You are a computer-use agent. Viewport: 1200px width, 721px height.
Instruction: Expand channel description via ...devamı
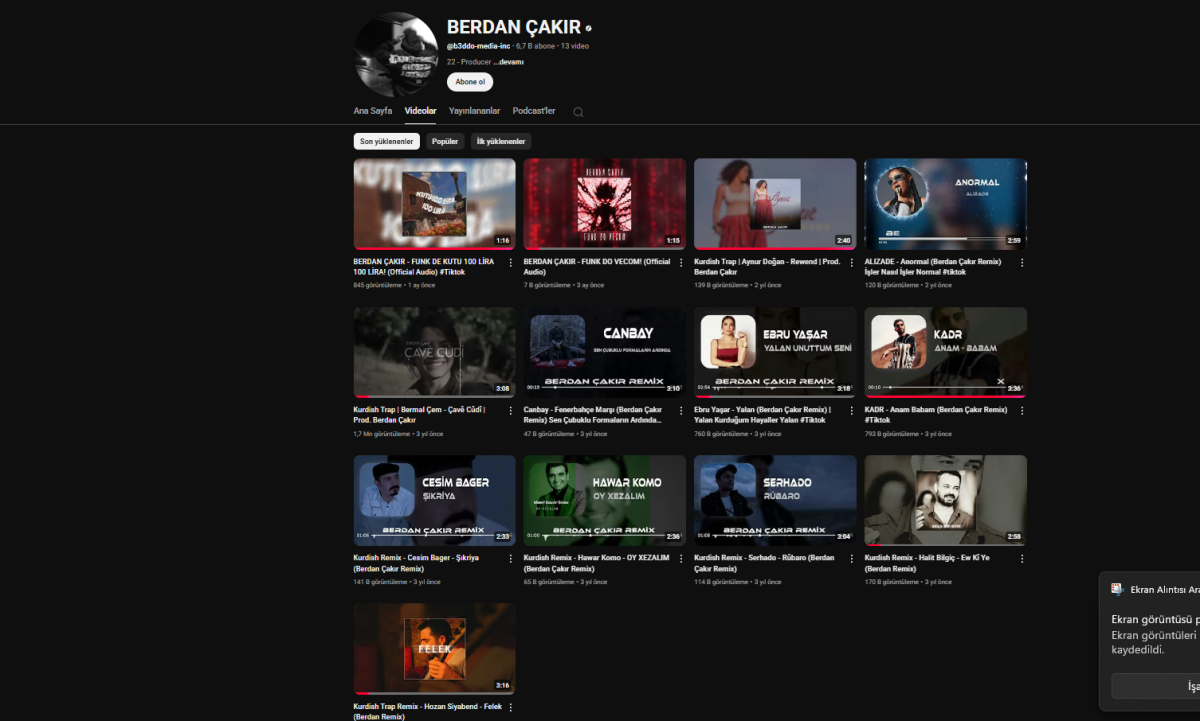point(509,62)
